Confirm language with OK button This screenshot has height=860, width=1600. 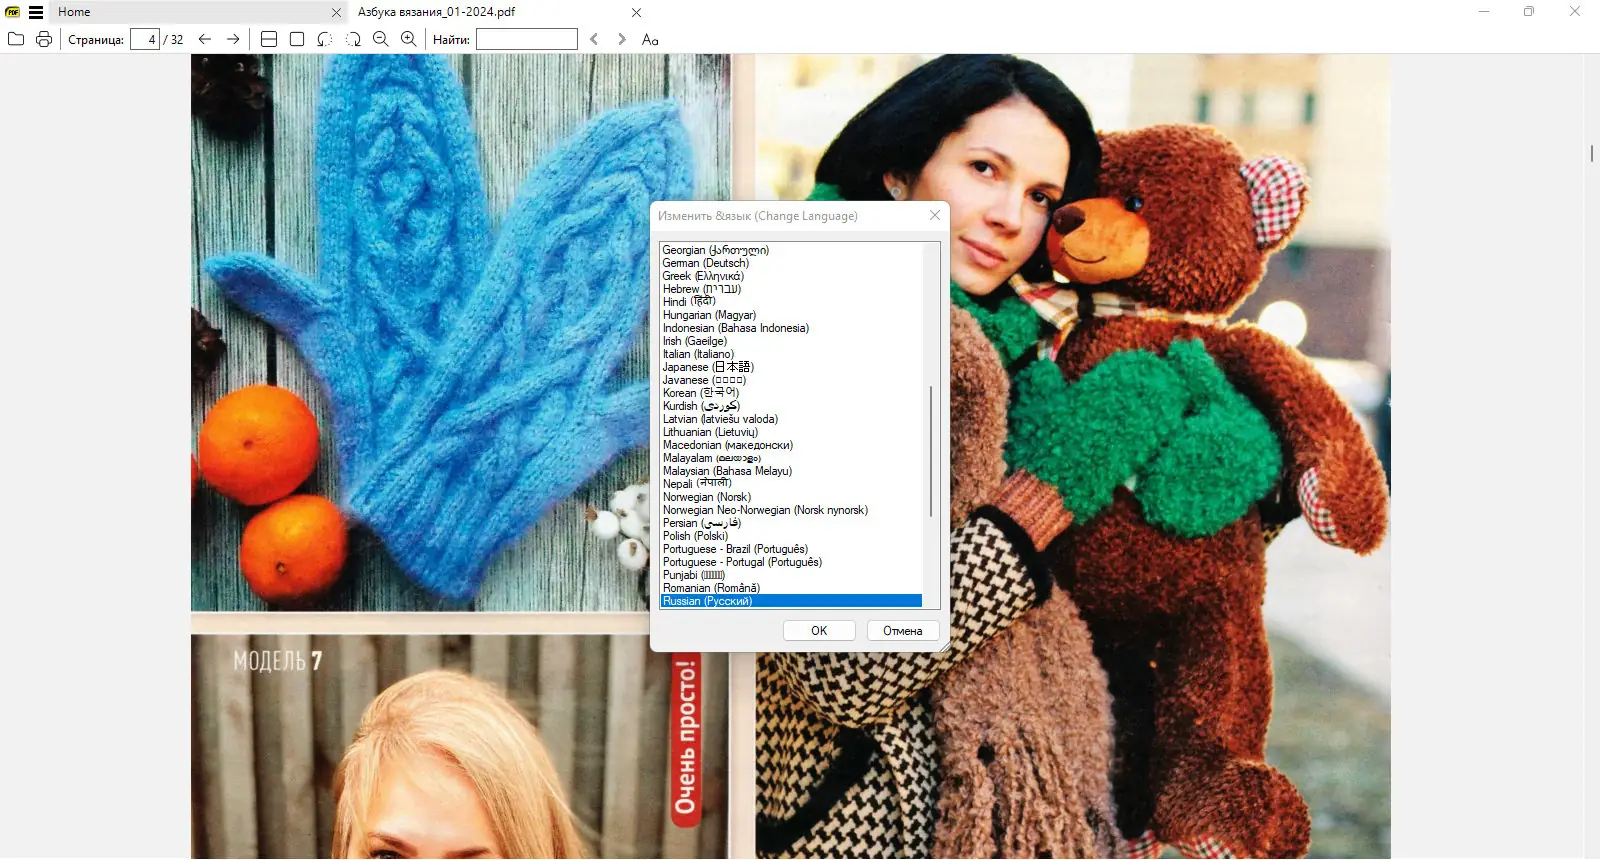pos(819,630)
